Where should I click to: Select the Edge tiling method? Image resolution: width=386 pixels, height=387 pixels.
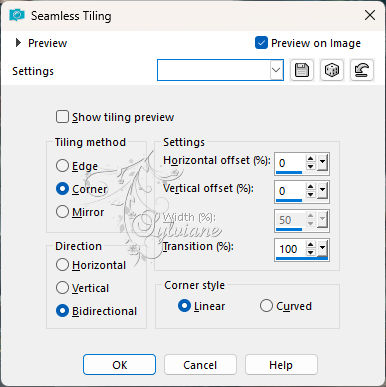pyautogui.click(x=62, y=166)
